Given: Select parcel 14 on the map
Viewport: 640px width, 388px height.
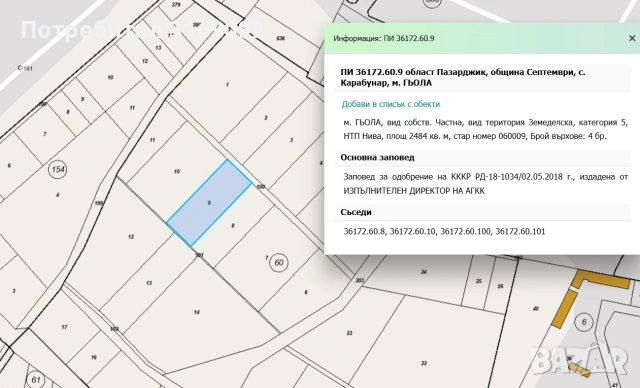Looking at the screenshot, I should pos(197,313).
